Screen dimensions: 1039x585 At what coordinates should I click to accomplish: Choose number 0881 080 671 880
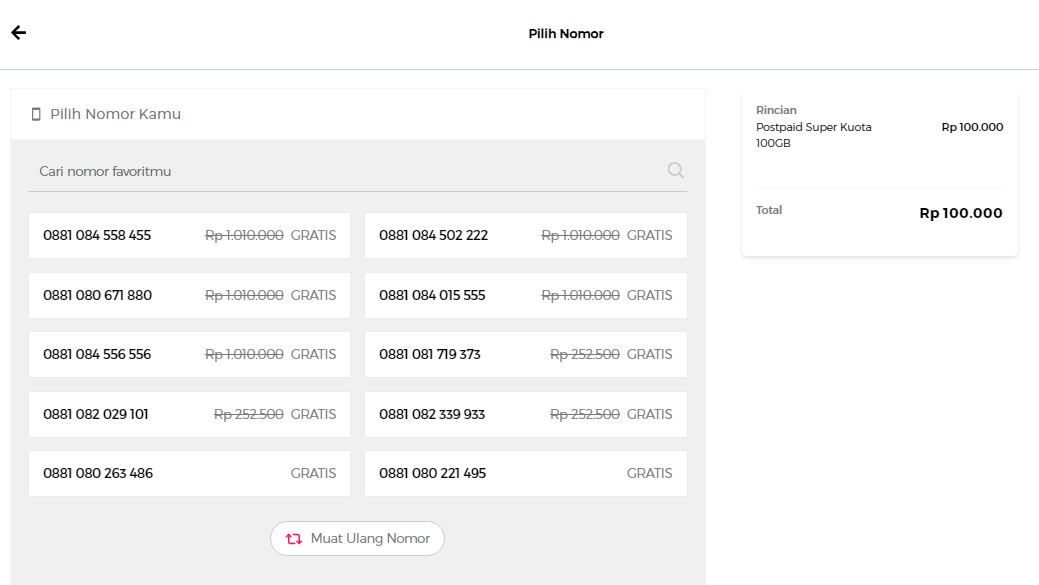(189, 295)
